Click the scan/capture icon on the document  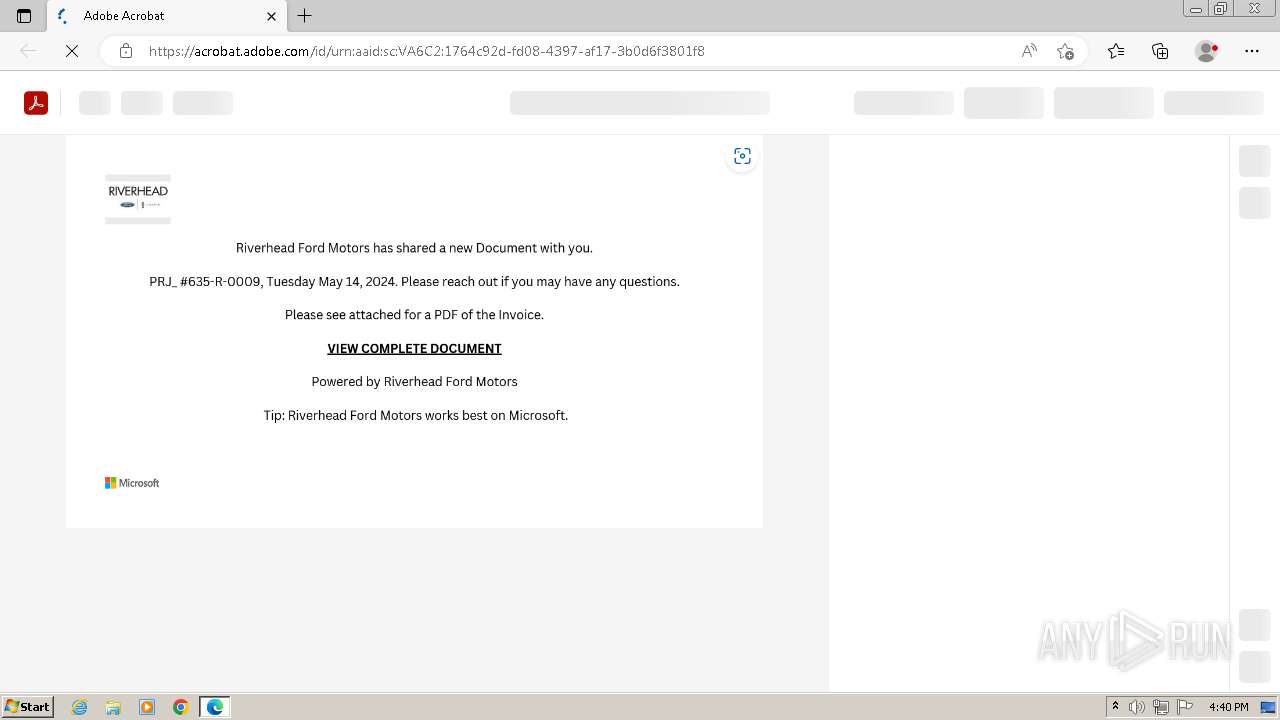(x=742, y=156)
